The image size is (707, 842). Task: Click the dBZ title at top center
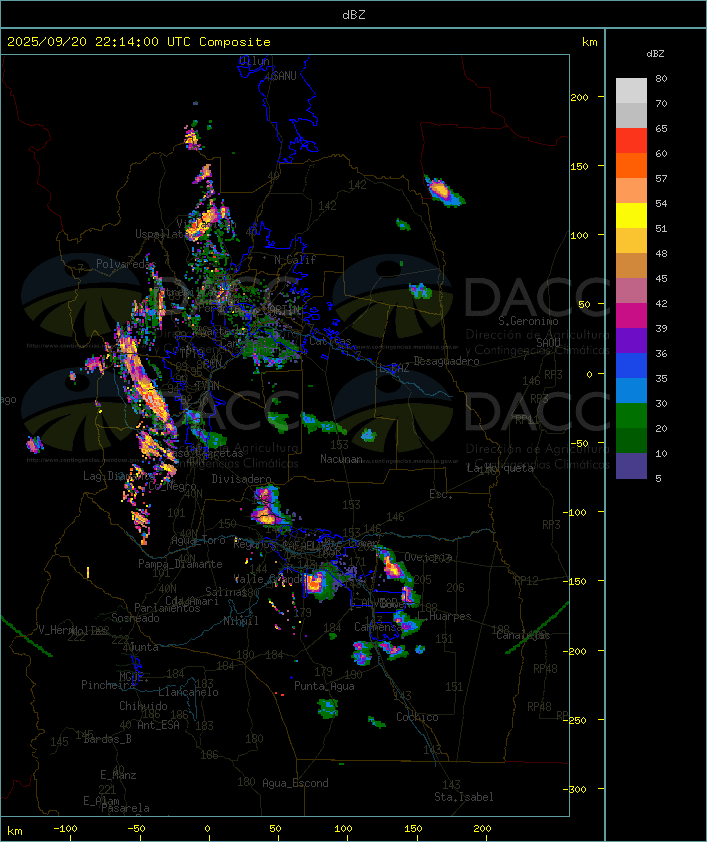pos(354,15)
